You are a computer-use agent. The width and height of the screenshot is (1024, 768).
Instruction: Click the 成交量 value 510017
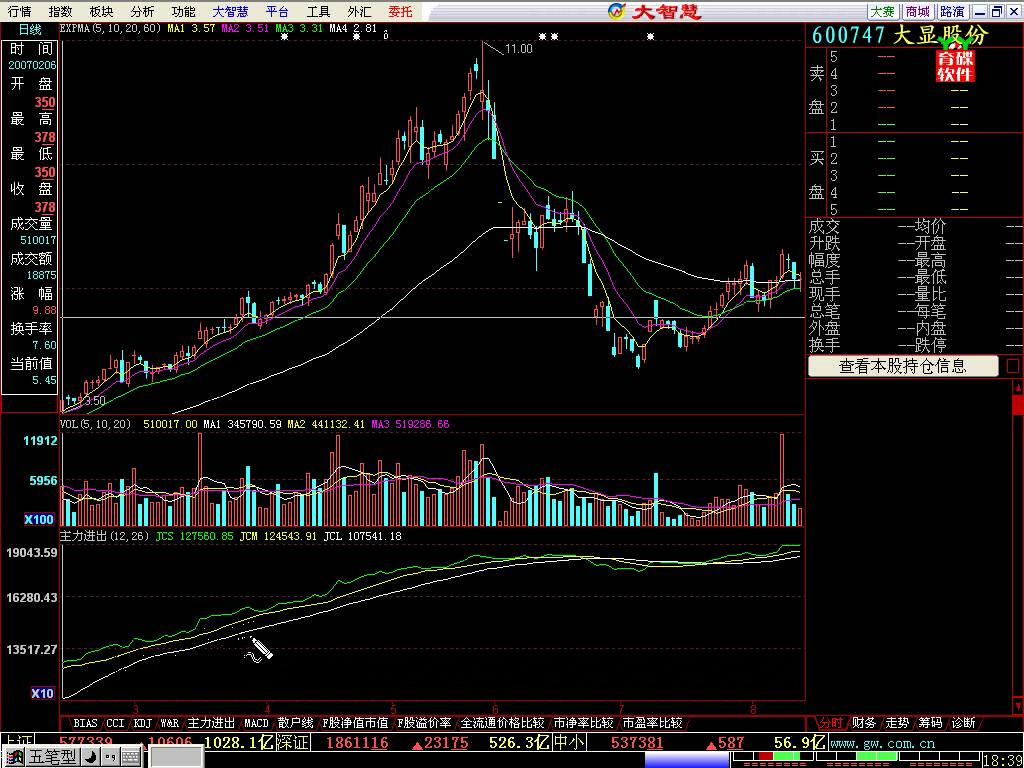tap(38, 240)
